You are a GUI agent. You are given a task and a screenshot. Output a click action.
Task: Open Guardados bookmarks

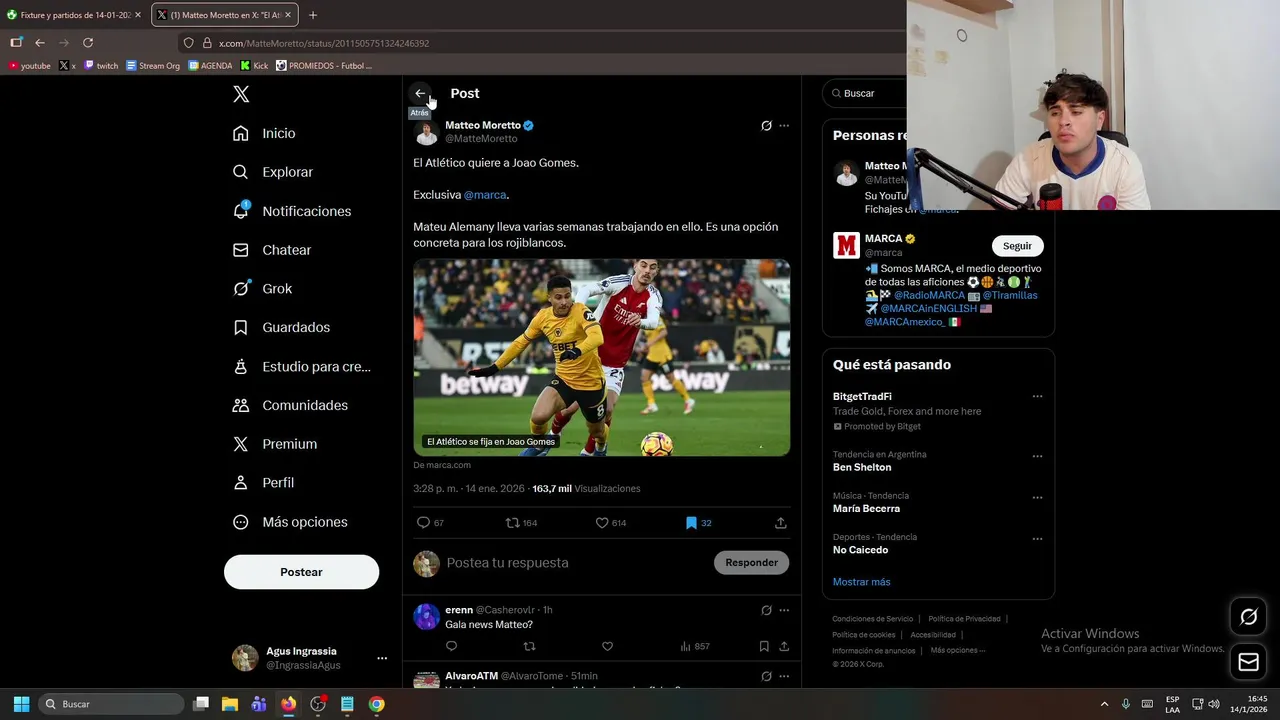(282, 327)
